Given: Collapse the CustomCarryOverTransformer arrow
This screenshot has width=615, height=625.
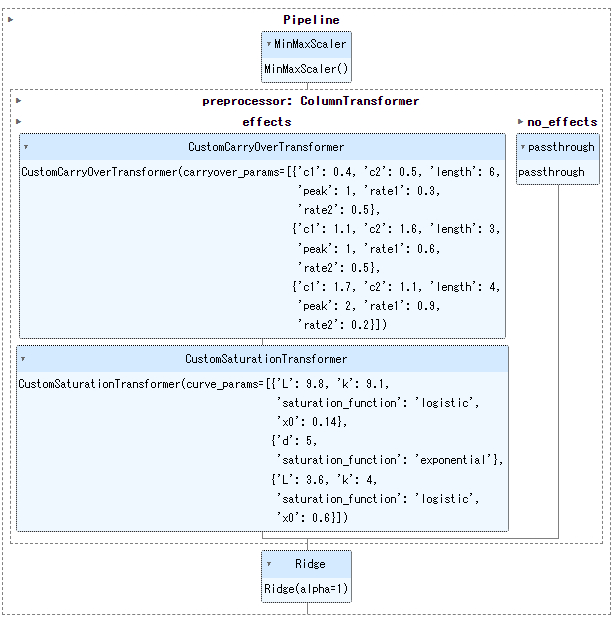Looking at the screenshot, I should [26, 147].
